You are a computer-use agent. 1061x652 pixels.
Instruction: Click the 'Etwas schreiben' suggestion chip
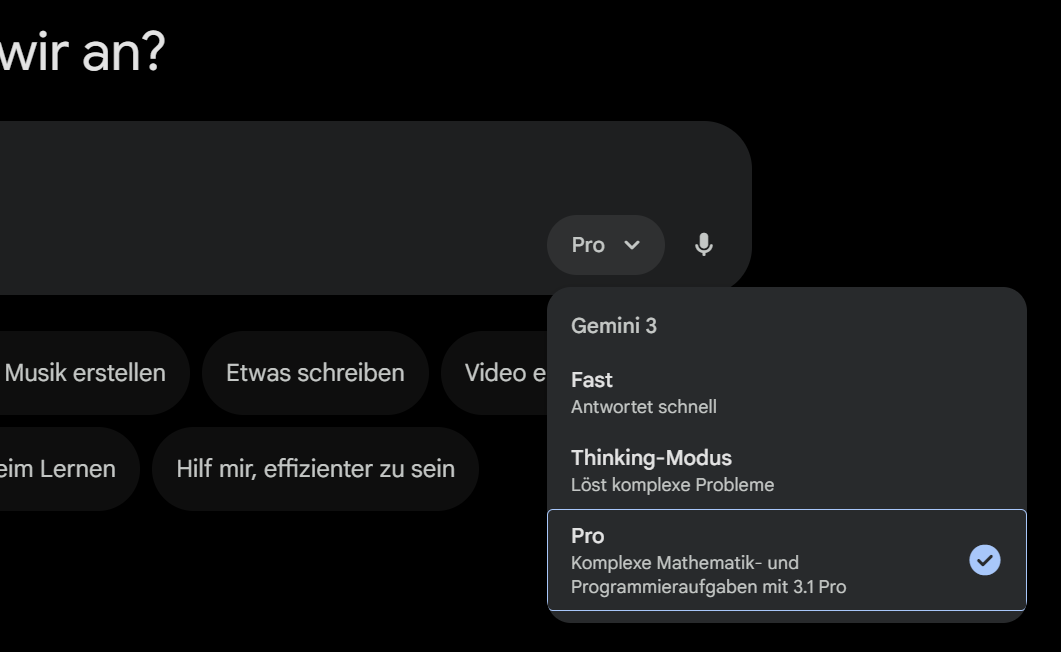tap(315, 372)
